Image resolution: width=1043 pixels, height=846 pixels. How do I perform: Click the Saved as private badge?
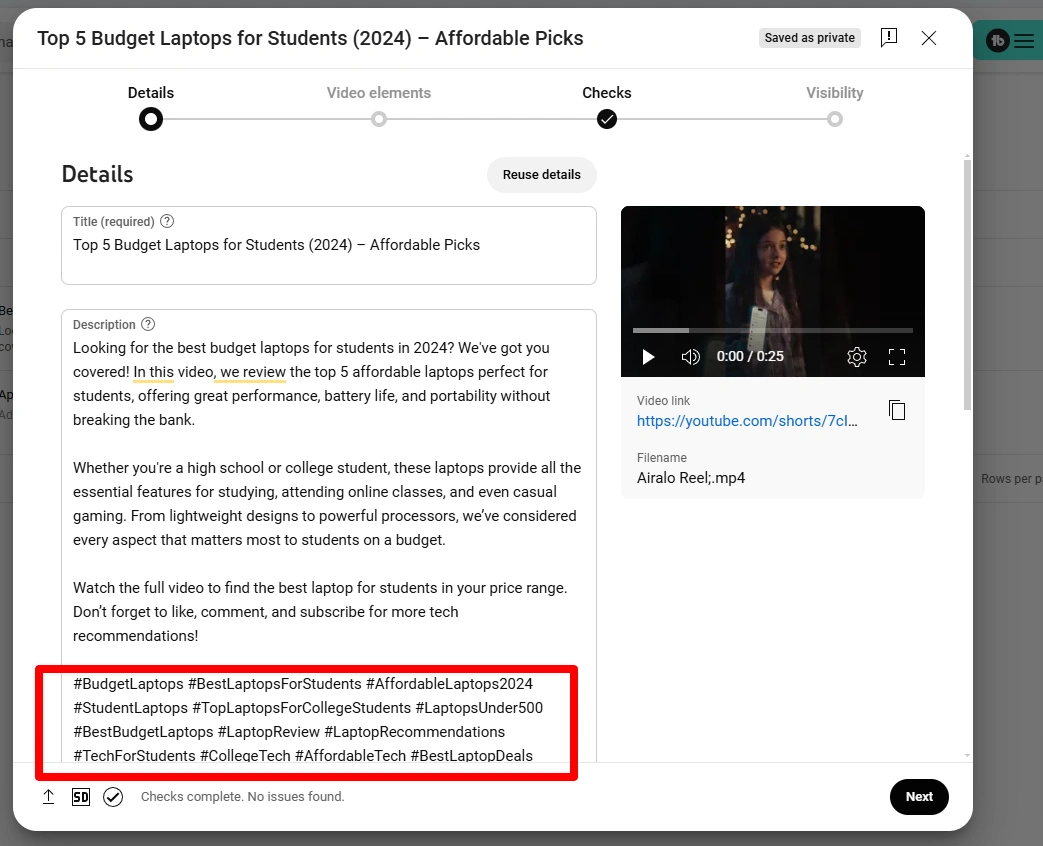pyautogui.click(x=810, y=38)
